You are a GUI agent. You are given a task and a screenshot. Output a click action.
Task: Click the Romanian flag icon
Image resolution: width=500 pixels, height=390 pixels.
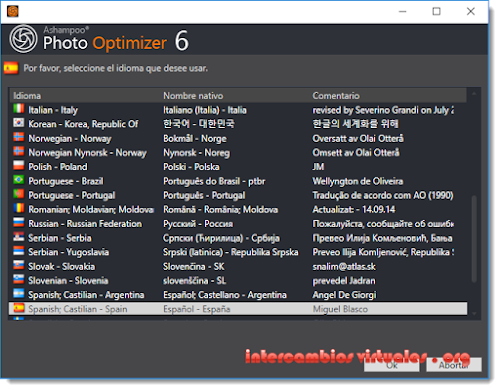19,208
